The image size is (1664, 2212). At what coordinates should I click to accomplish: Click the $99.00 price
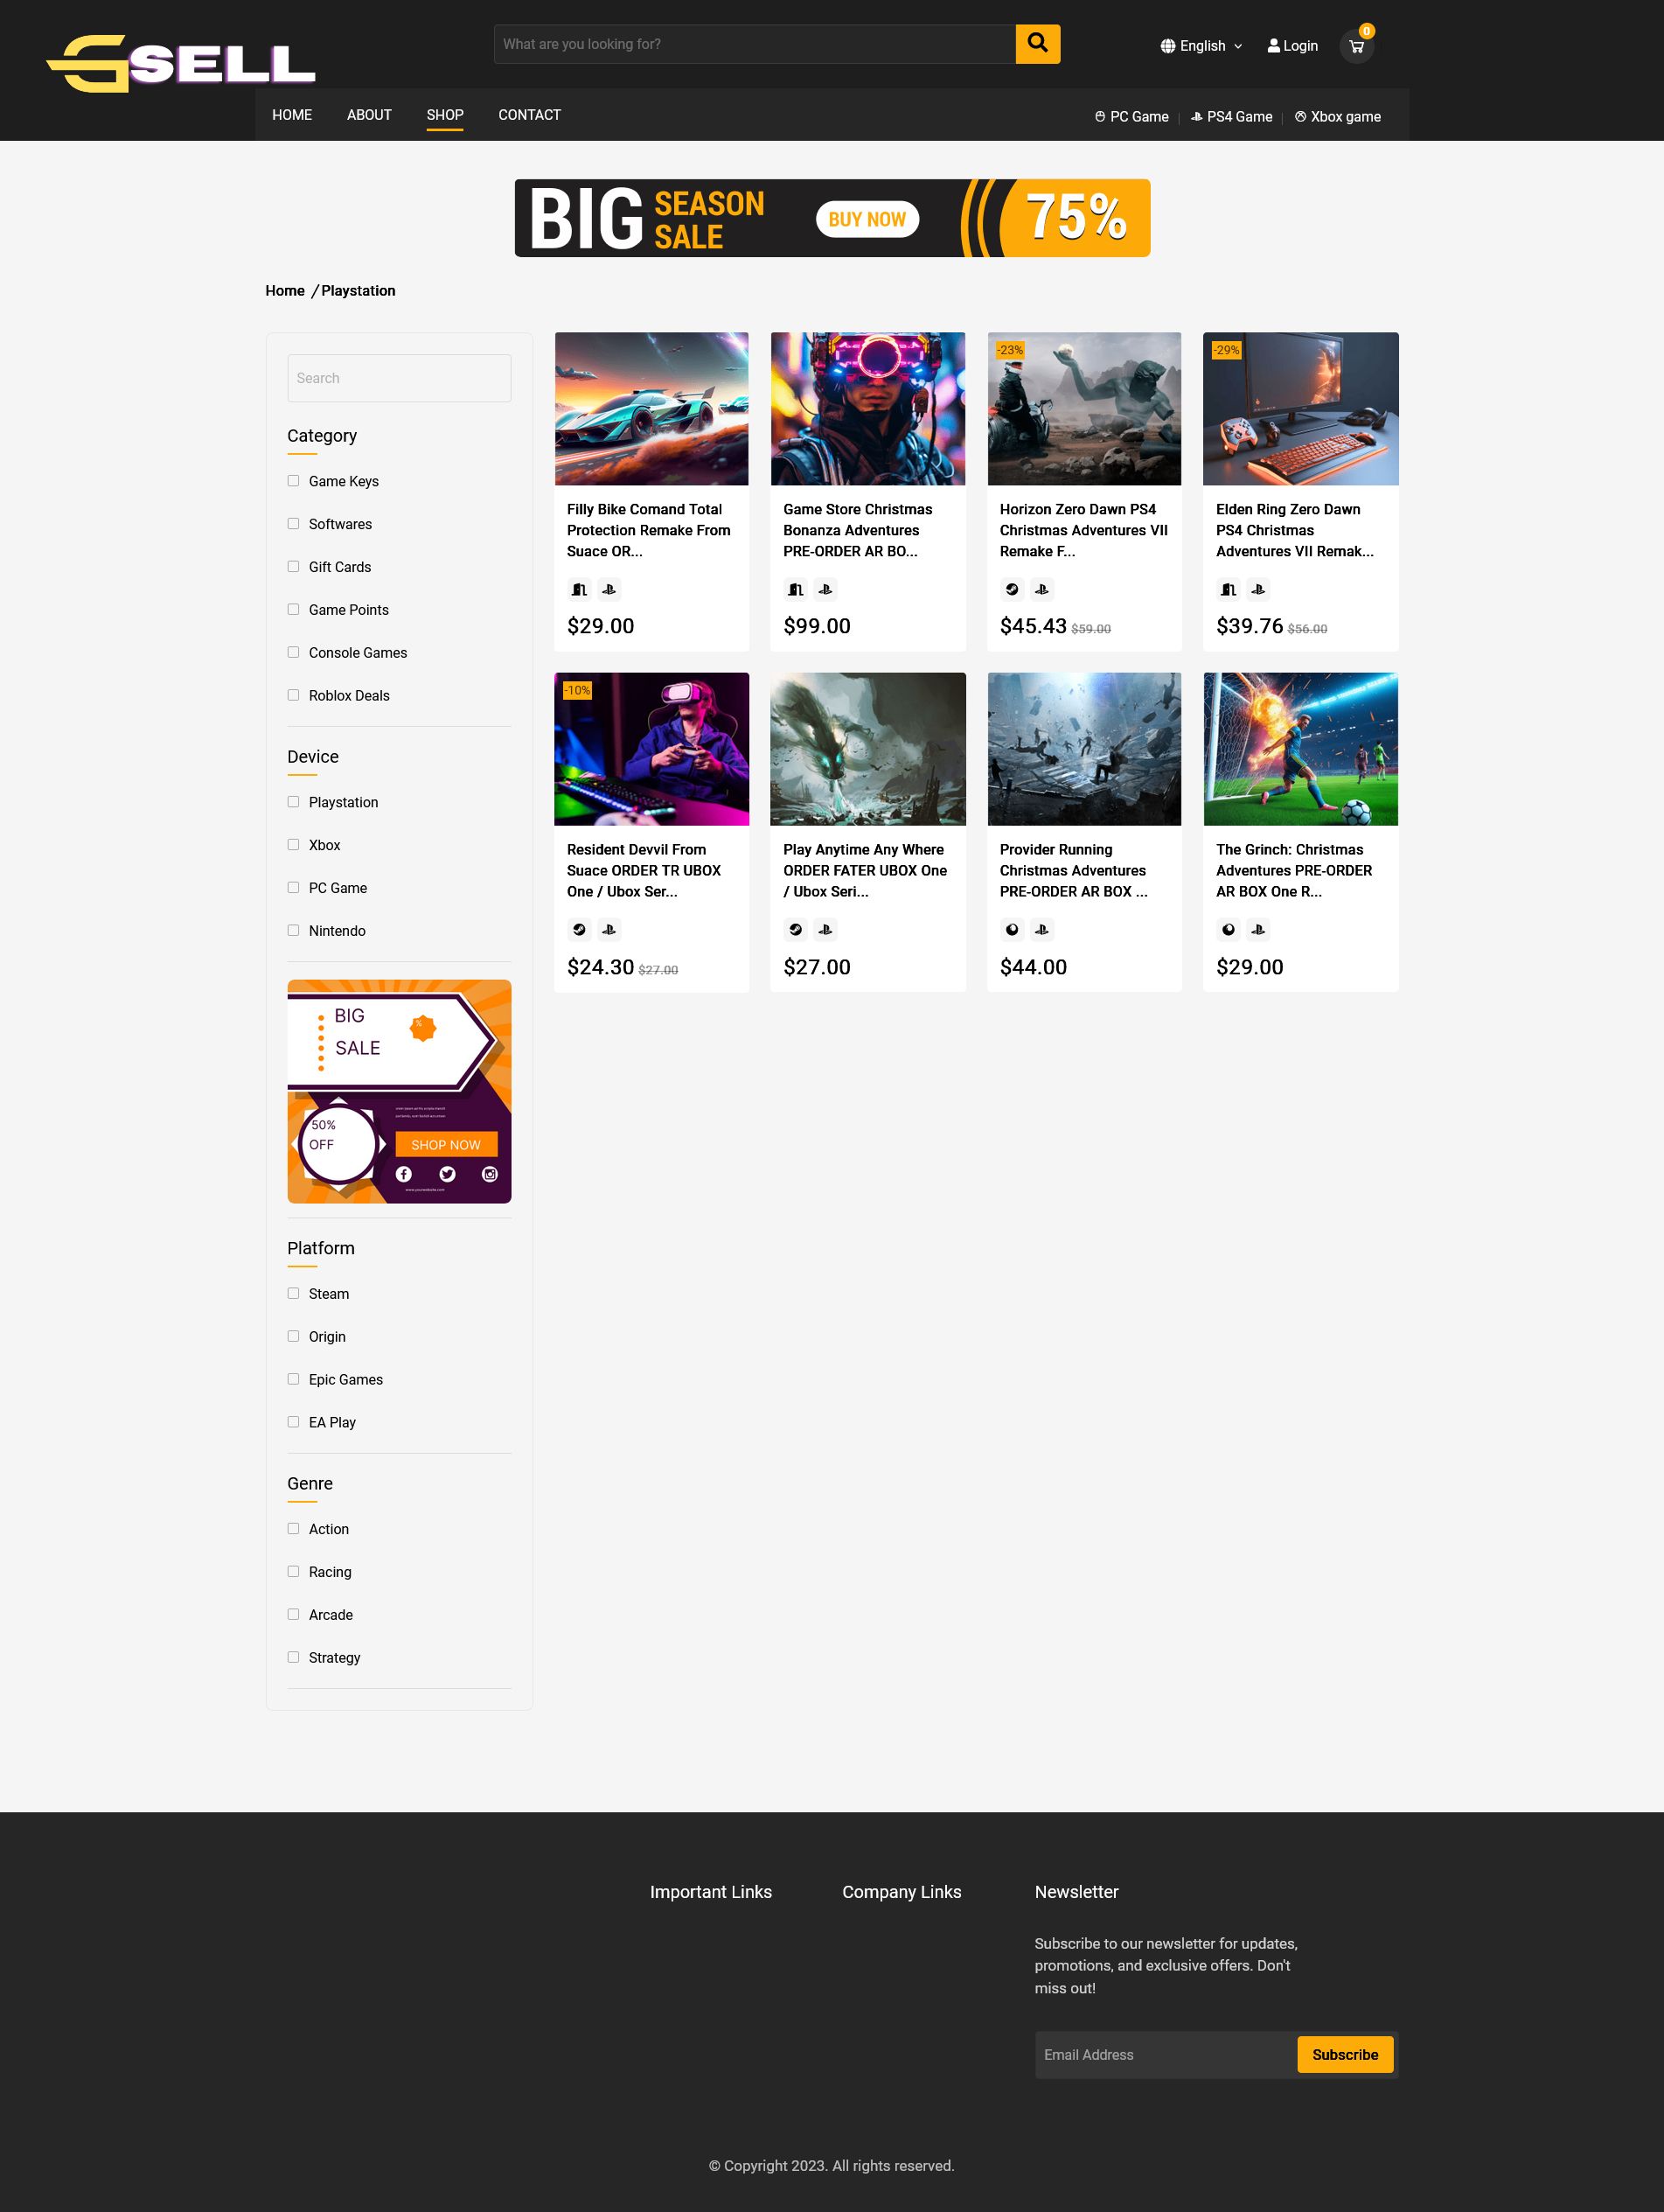tap(817, 626)
